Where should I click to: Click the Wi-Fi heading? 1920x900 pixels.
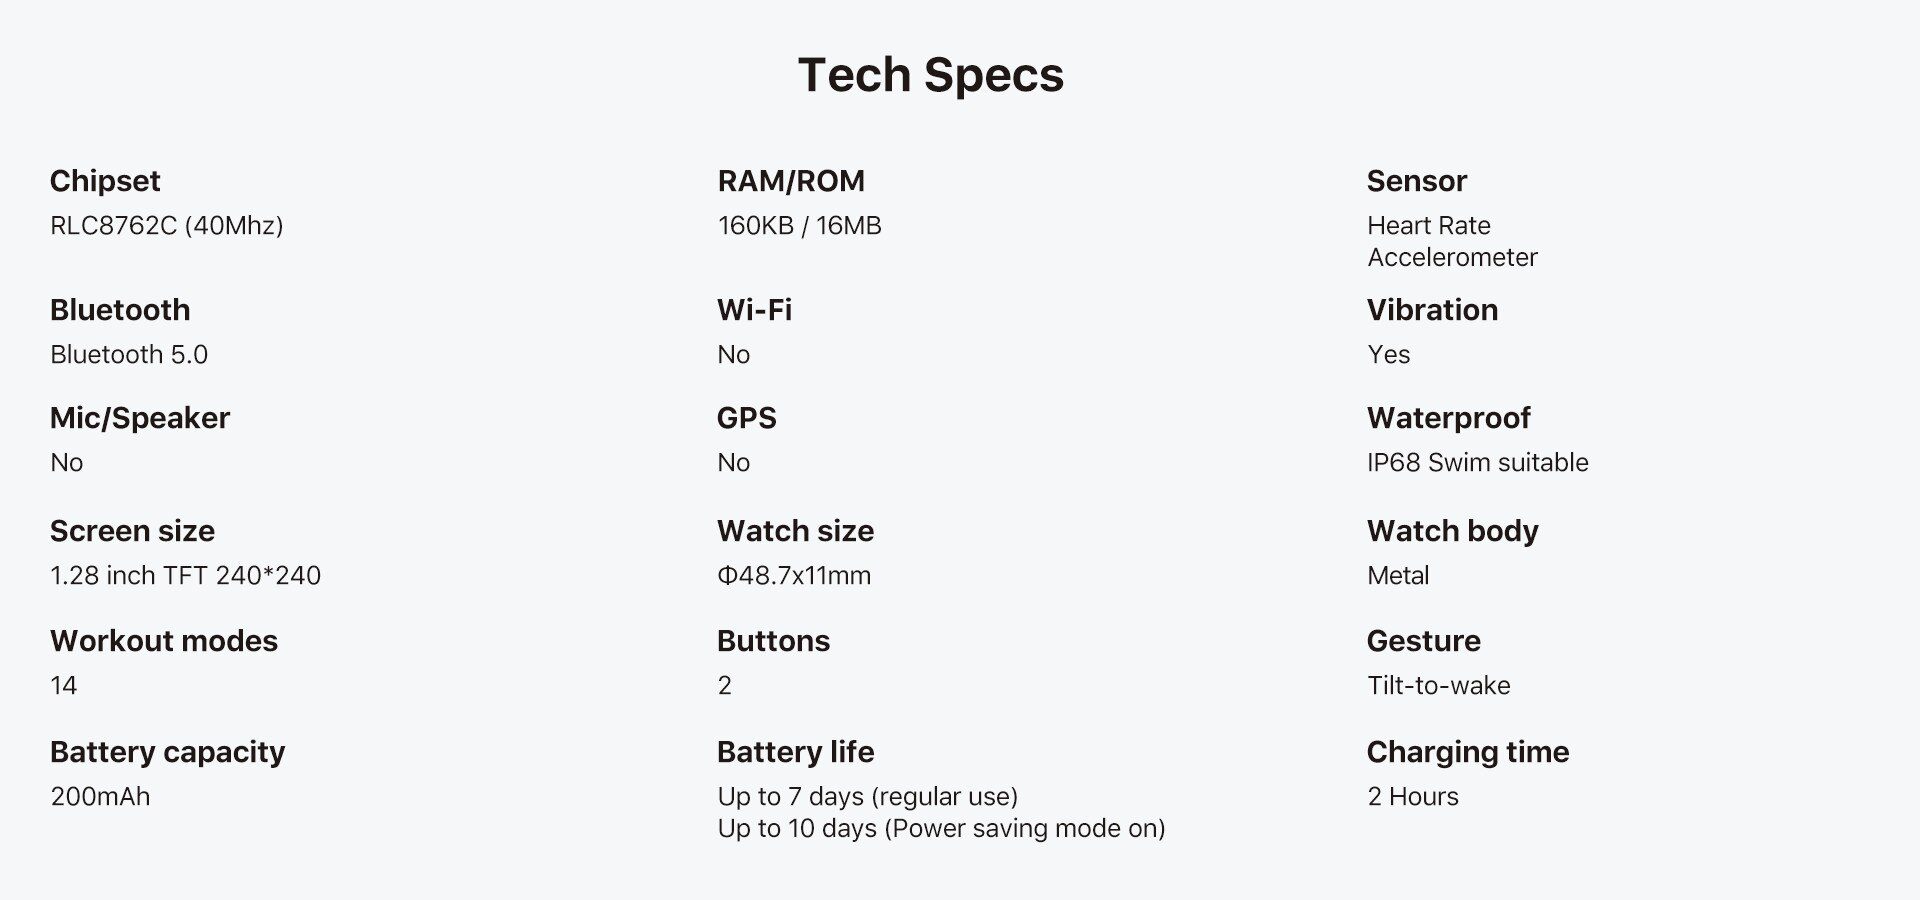[754, 310]
